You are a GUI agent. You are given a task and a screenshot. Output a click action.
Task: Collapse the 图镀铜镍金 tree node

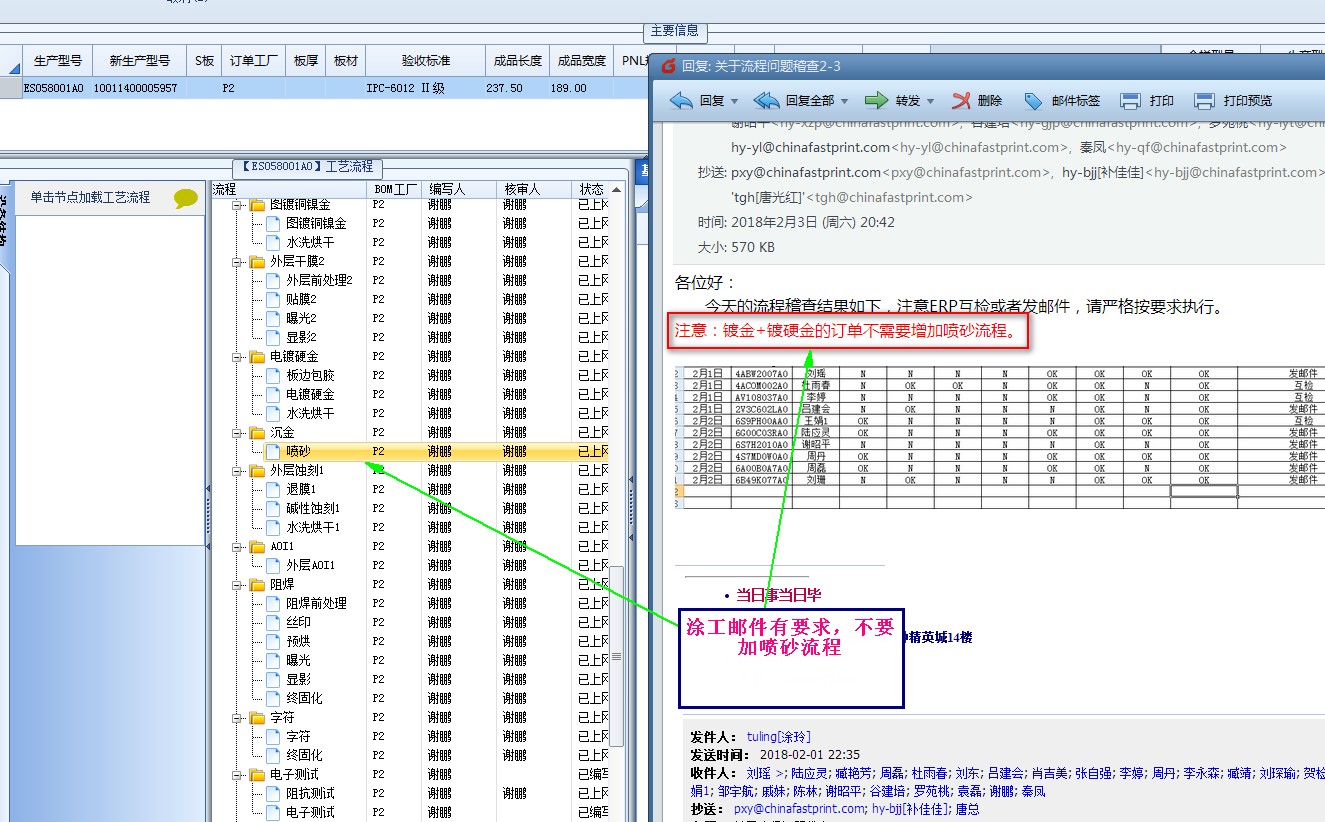tap(238, 205)
